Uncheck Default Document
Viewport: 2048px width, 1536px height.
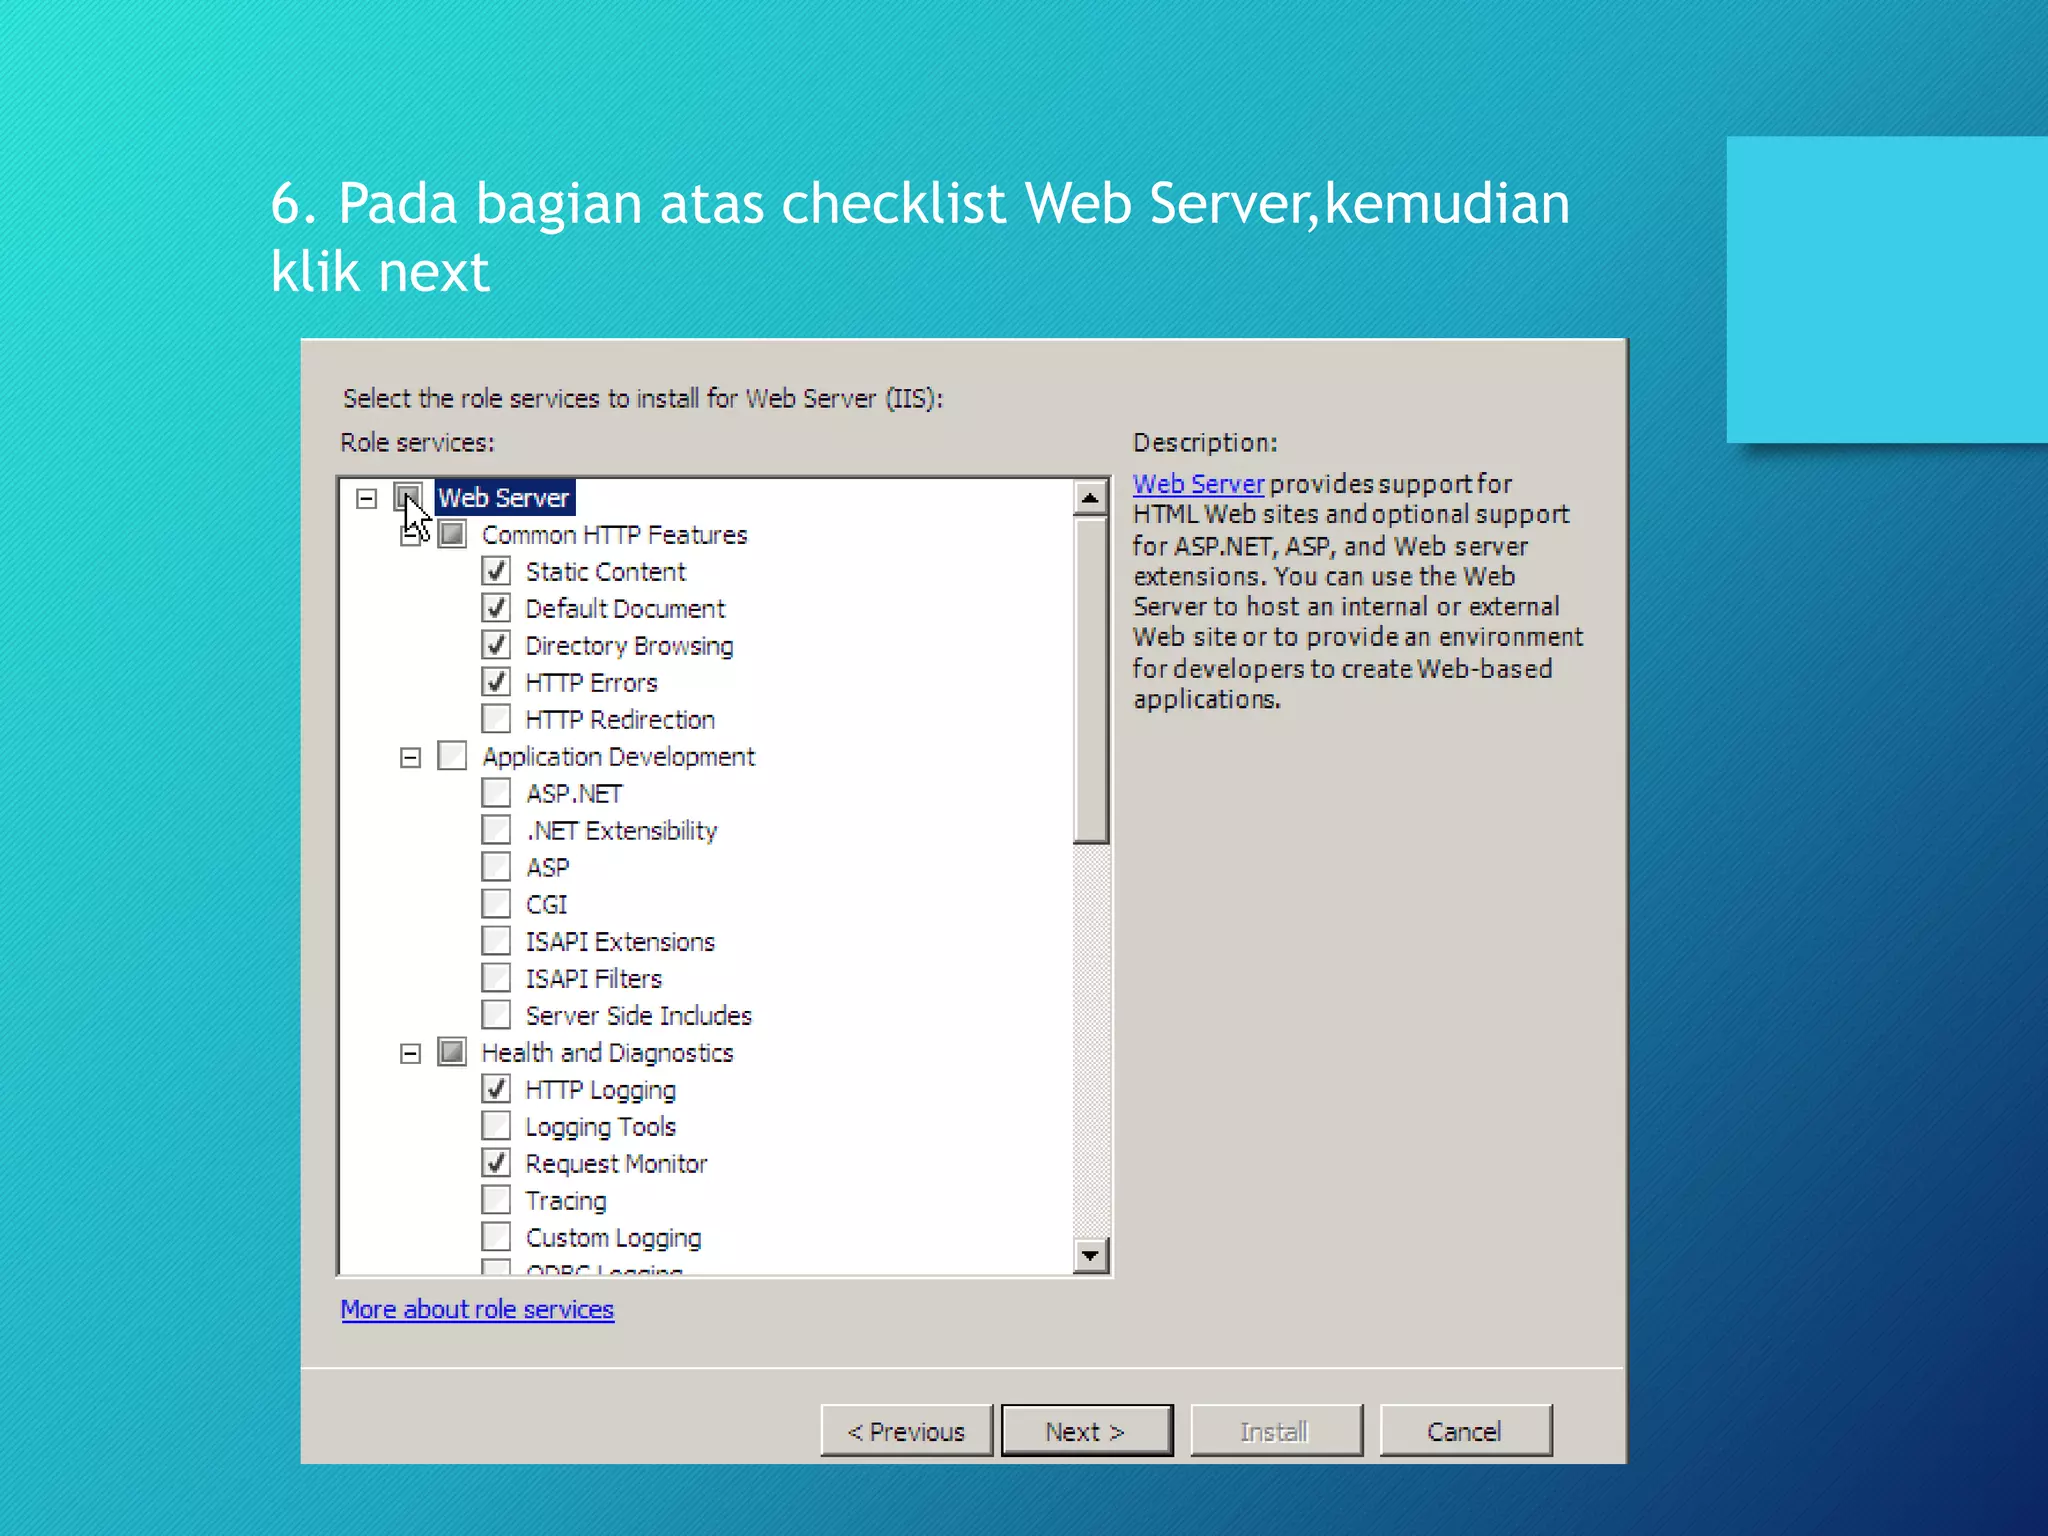pyautogui.click(x=496, y=608)
